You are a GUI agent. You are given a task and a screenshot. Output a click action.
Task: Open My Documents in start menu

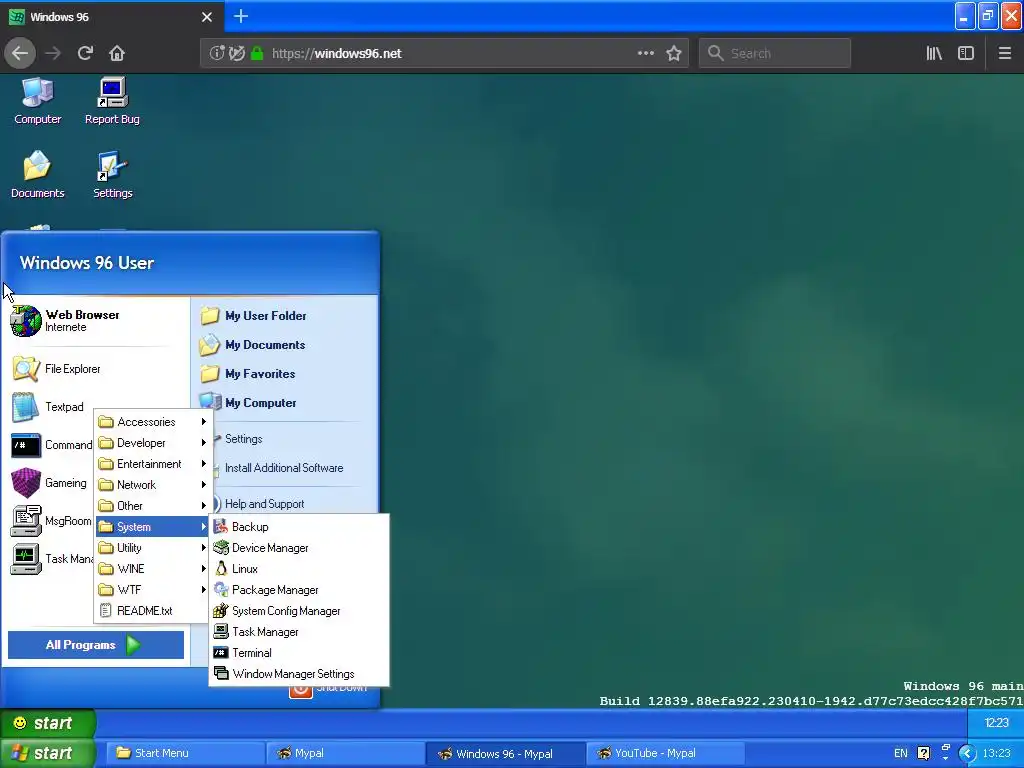point(252,345)
